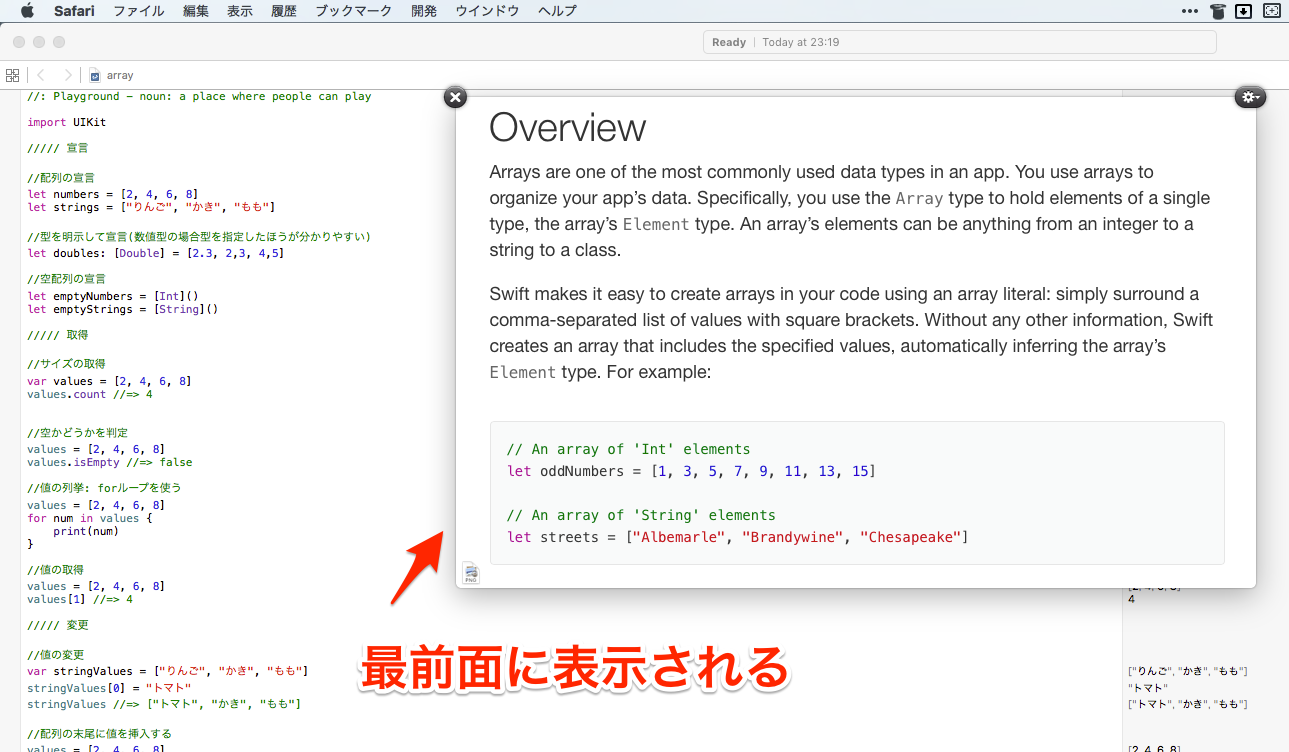This screenshot has width=1289, height=752.
Task: Click the '//空かどうかを判定' comment line
Action: point(77,433)
